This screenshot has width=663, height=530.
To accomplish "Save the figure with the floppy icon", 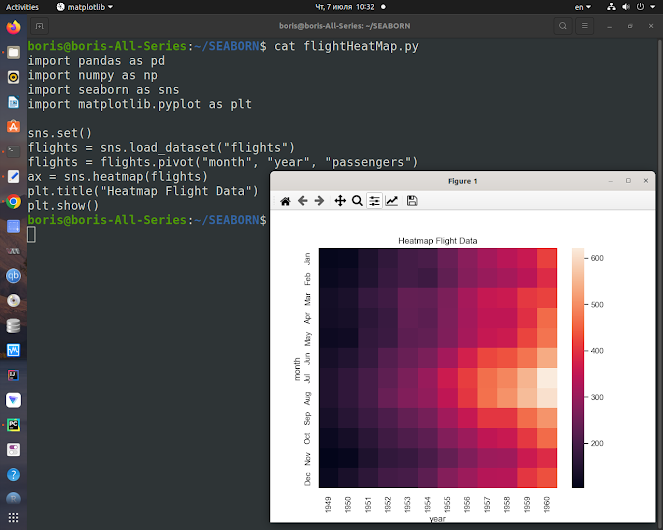I will (412, 201).
